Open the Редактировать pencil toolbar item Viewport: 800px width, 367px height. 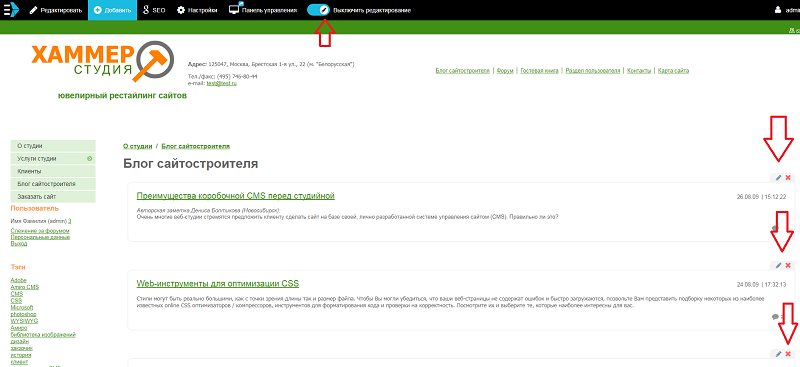(x=56, y=10)
